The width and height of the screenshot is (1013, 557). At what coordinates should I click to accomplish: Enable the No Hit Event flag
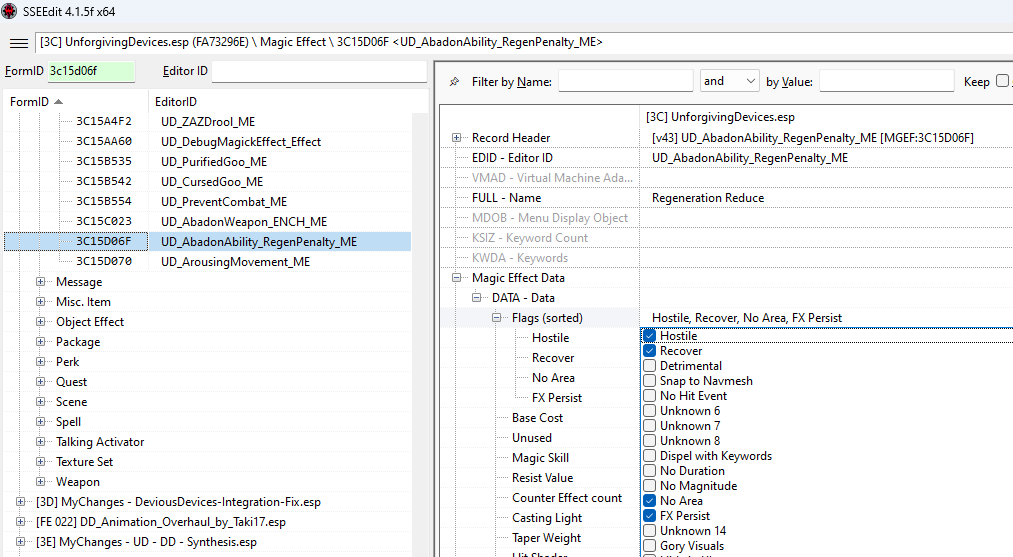649,395
